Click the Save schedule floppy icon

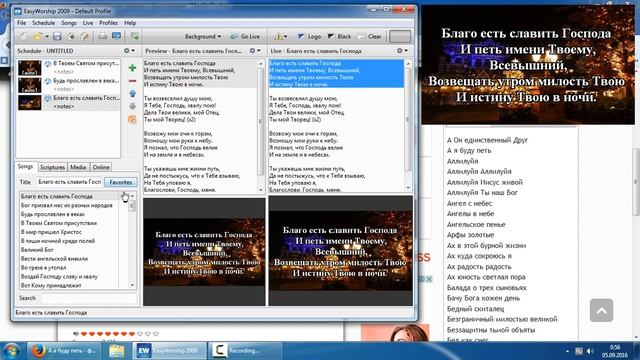[x=57, y=37]
